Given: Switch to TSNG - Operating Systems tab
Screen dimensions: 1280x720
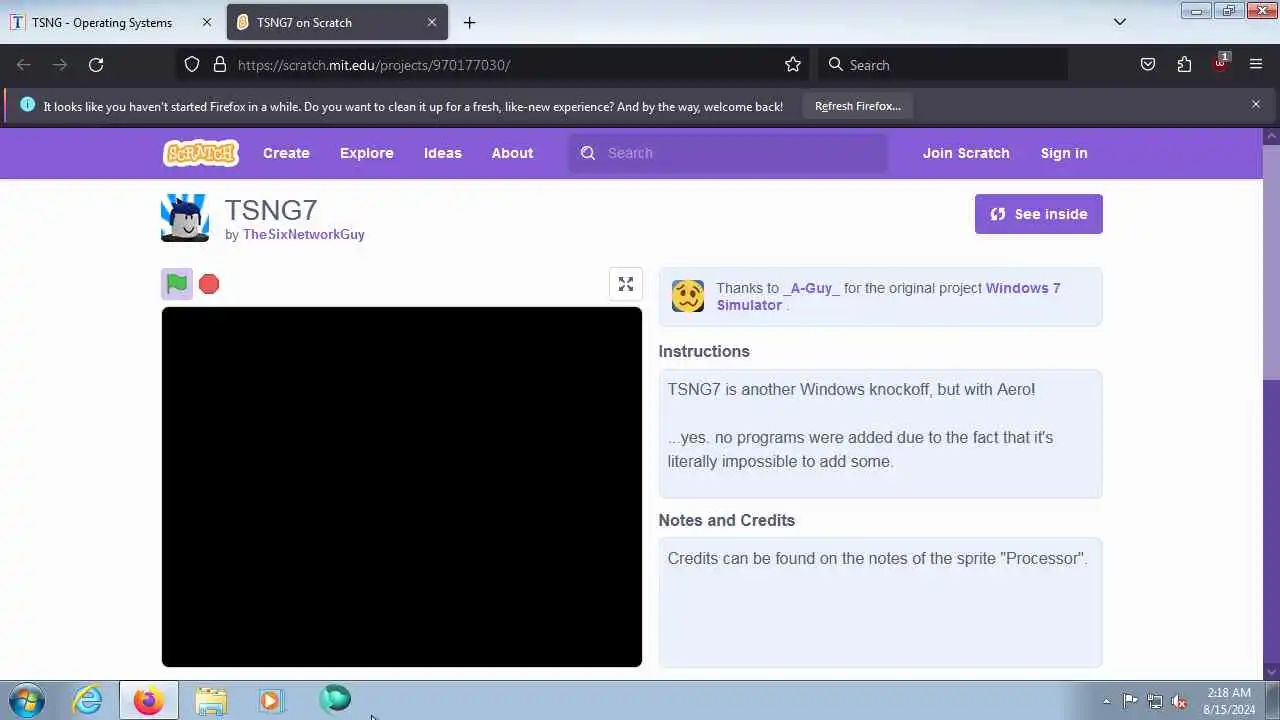Looking at the screenshot, I should click(x=102, y=22).
